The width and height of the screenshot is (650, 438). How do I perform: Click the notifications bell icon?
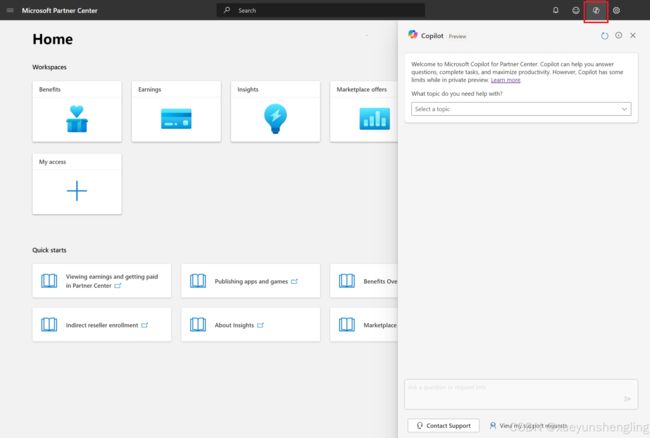point(555,10)
